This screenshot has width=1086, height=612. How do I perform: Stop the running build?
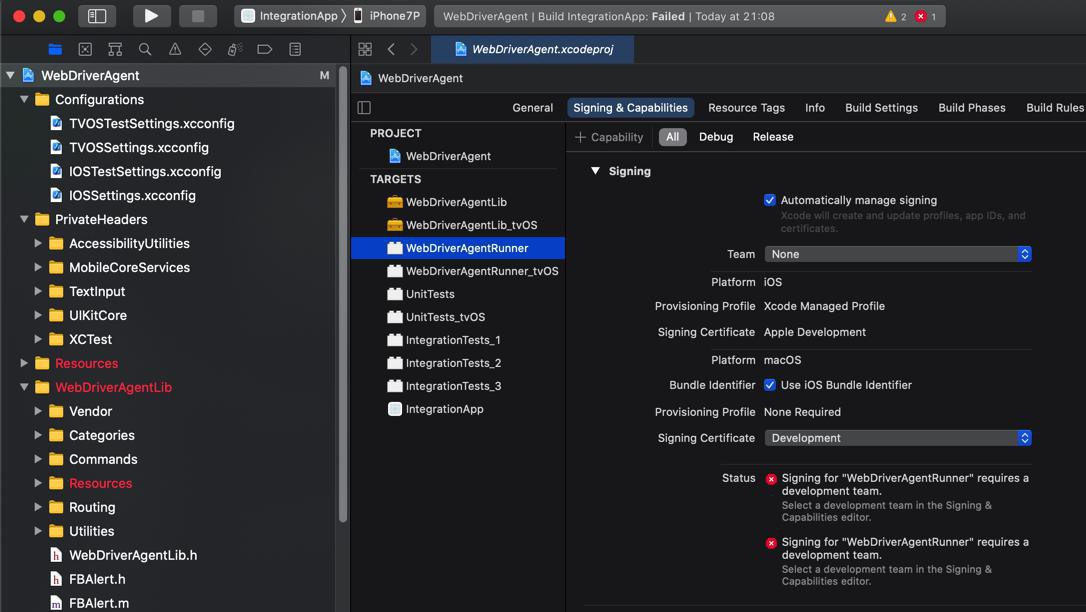198,16
